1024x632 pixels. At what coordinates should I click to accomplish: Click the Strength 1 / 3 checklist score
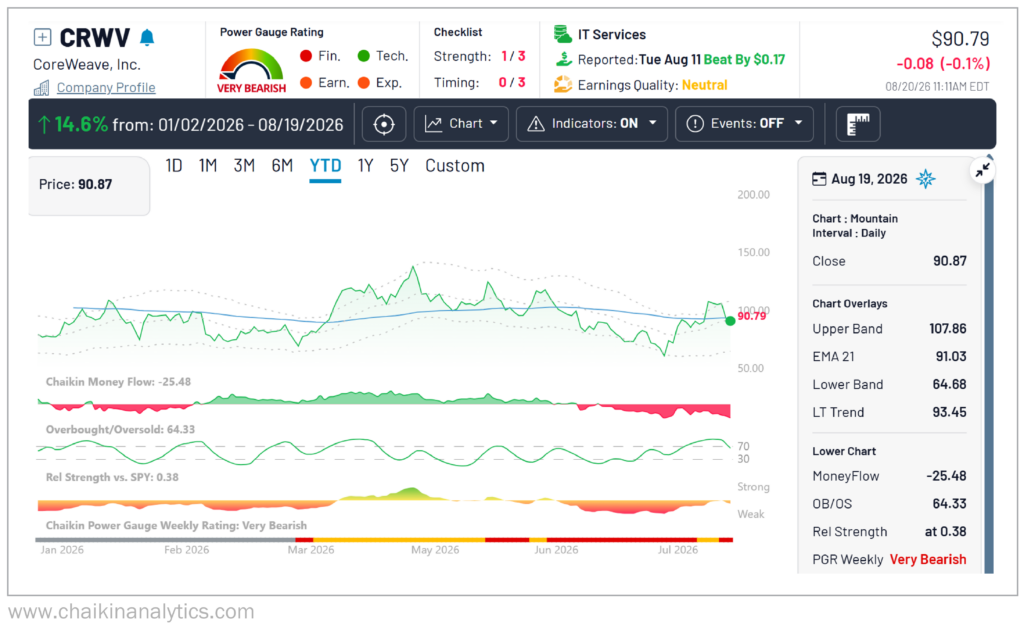coord(513,56)
